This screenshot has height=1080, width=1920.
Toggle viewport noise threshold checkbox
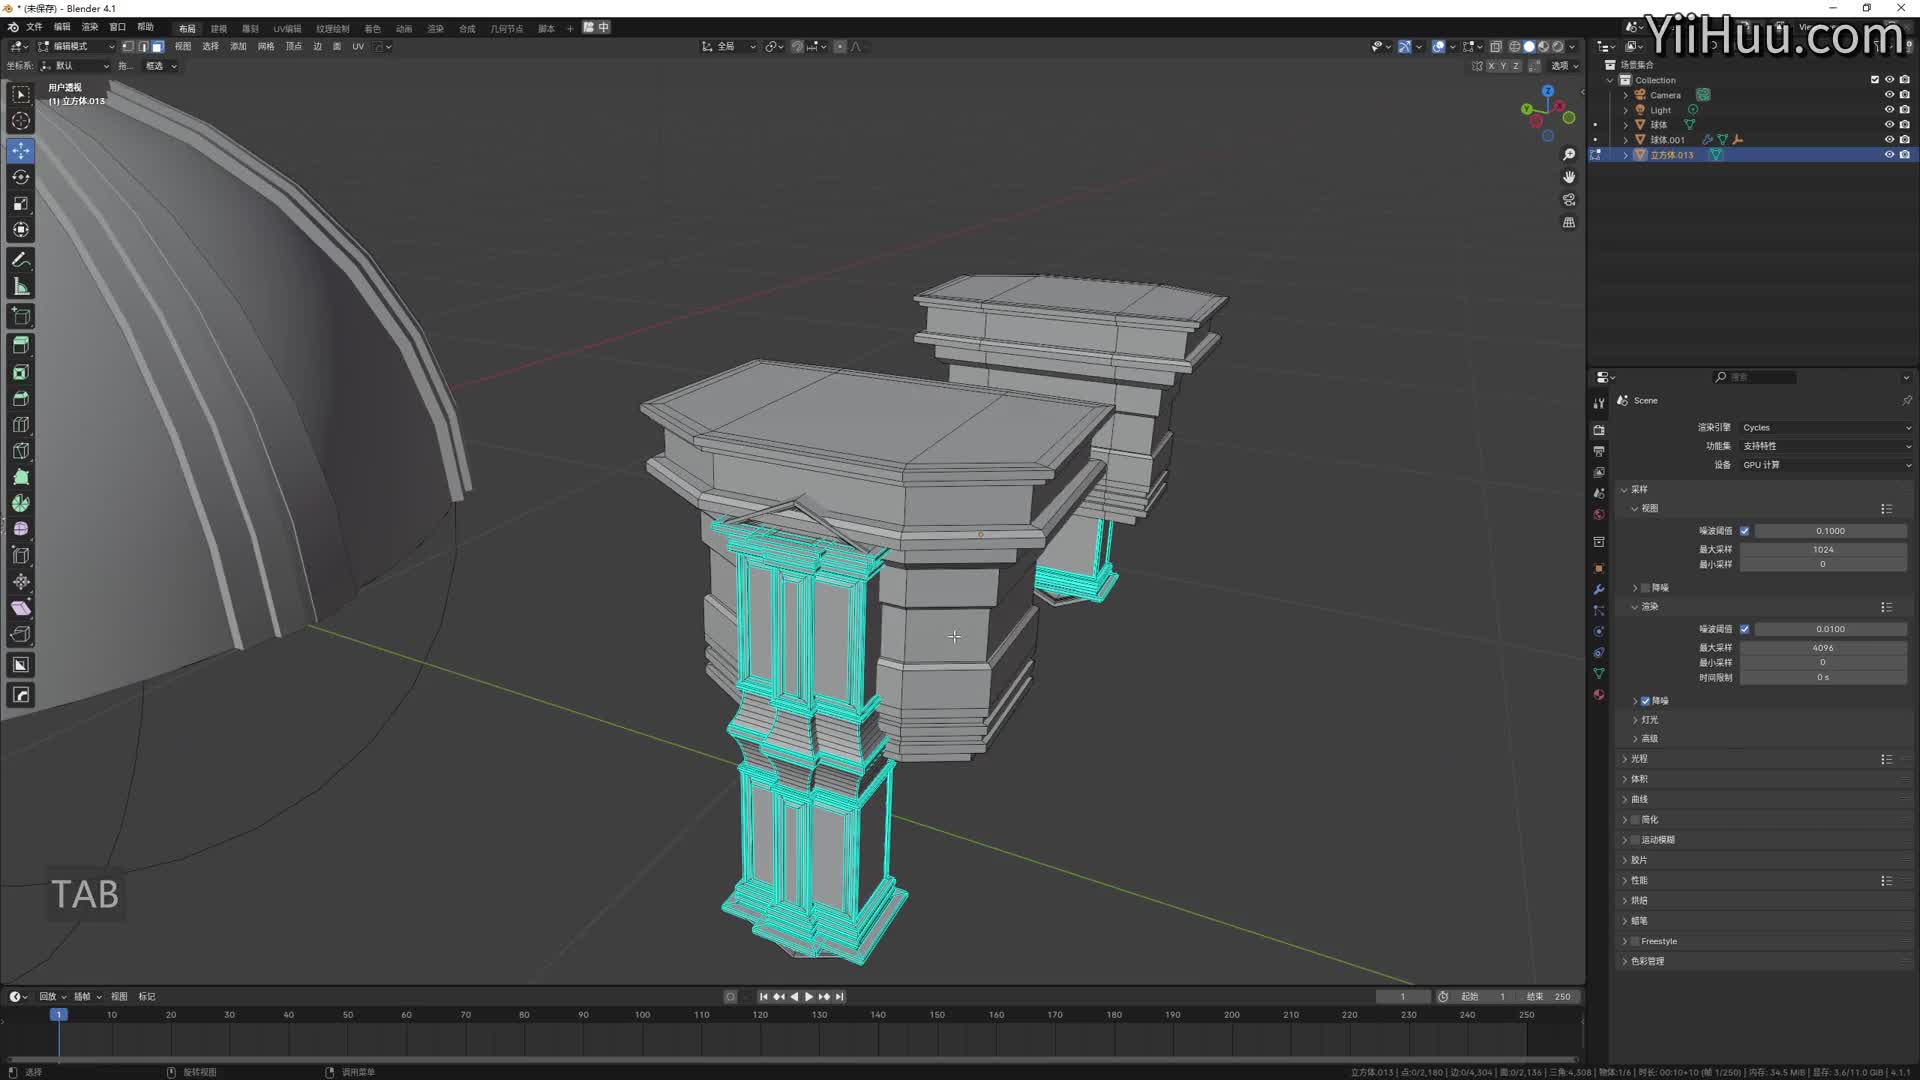[1745, 531]
